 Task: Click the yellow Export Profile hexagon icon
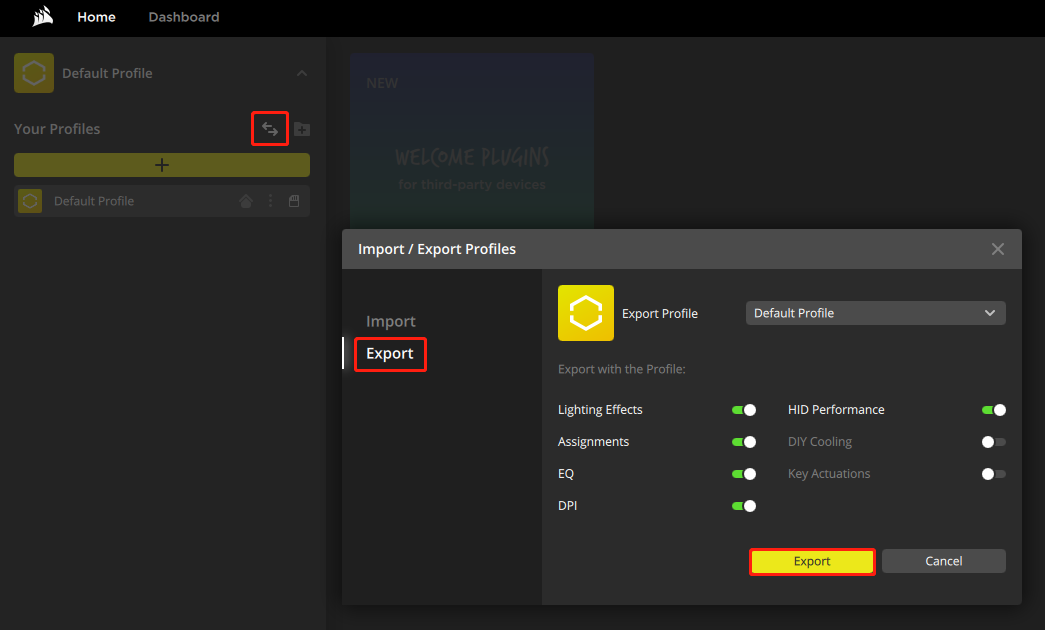[585, 313]
